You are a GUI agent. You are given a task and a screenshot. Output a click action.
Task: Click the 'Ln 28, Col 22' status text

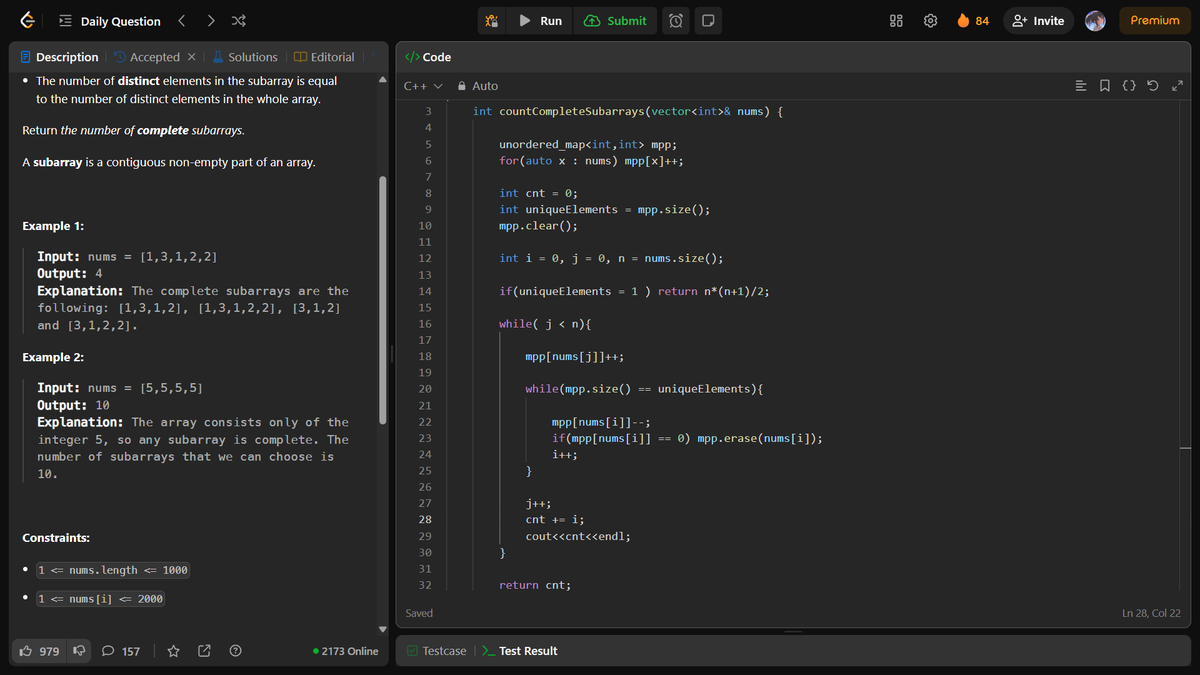click(1151, 613)
